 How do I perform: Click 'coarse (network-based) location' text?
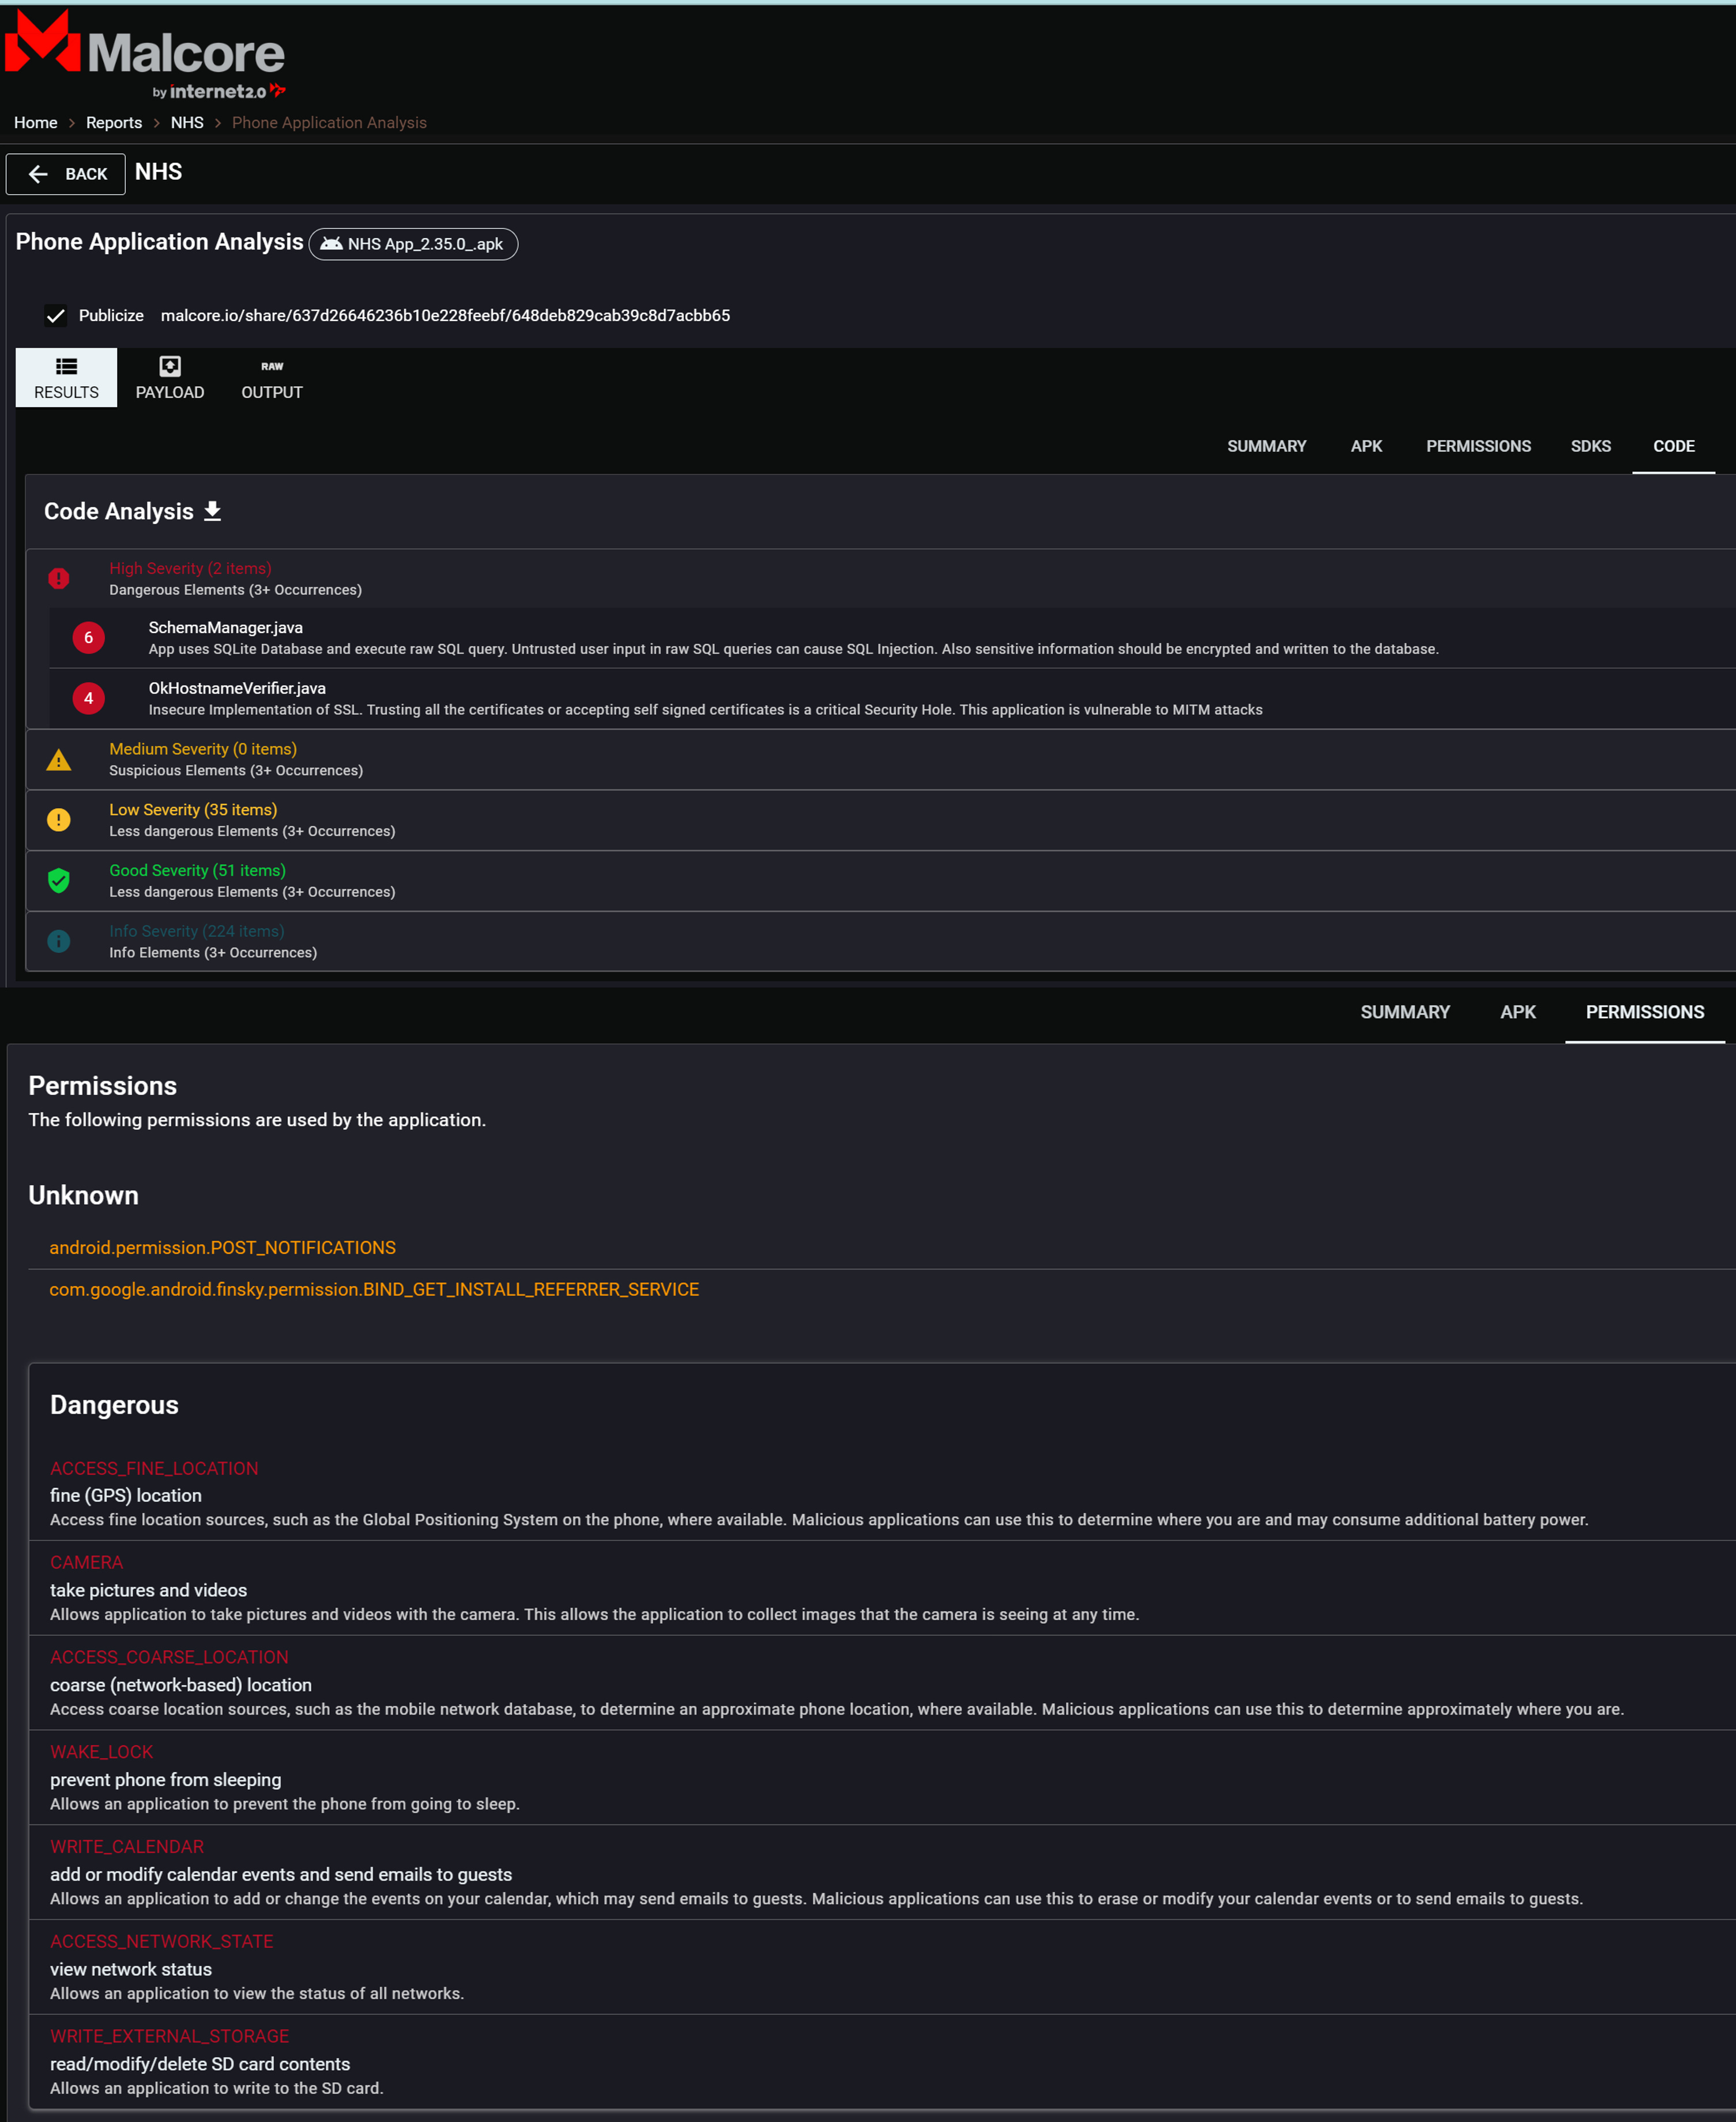coord(181,1685)
